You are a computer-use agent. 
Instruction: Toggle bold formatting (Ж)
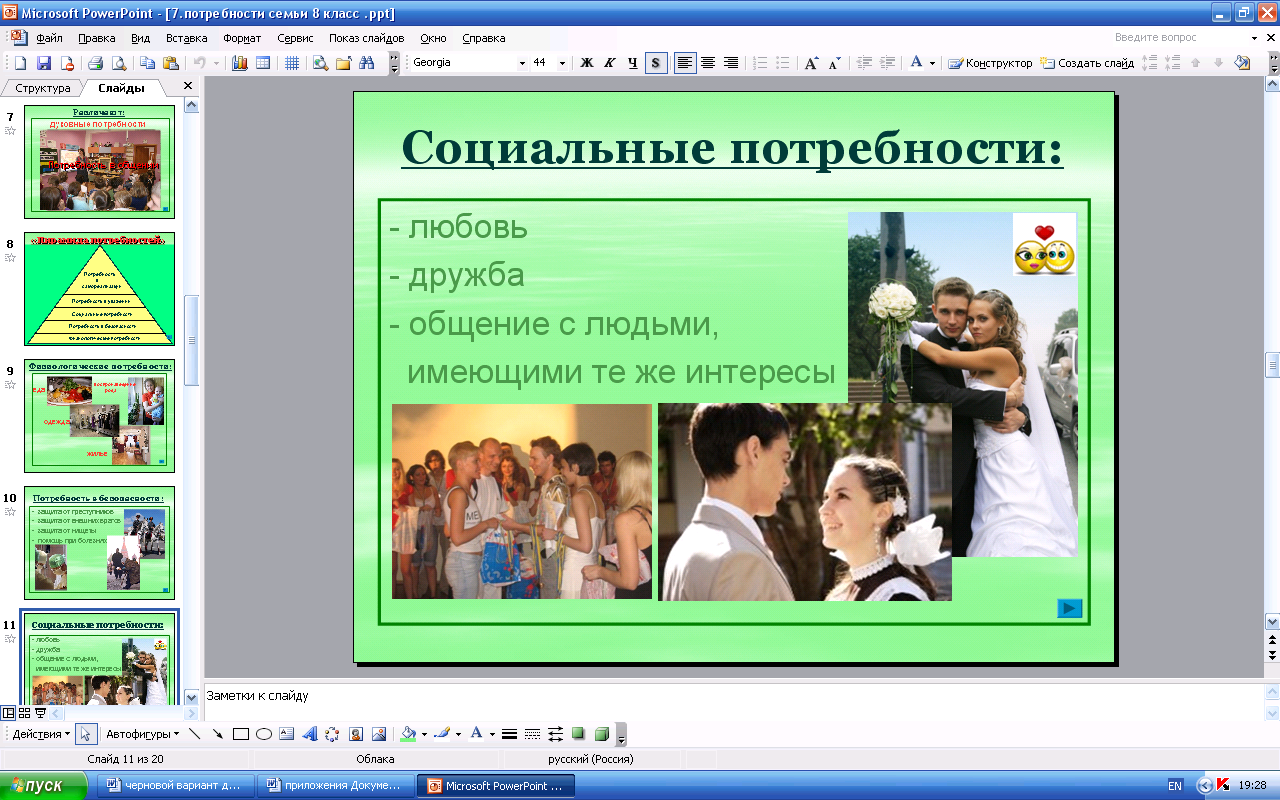click(587, 63)
